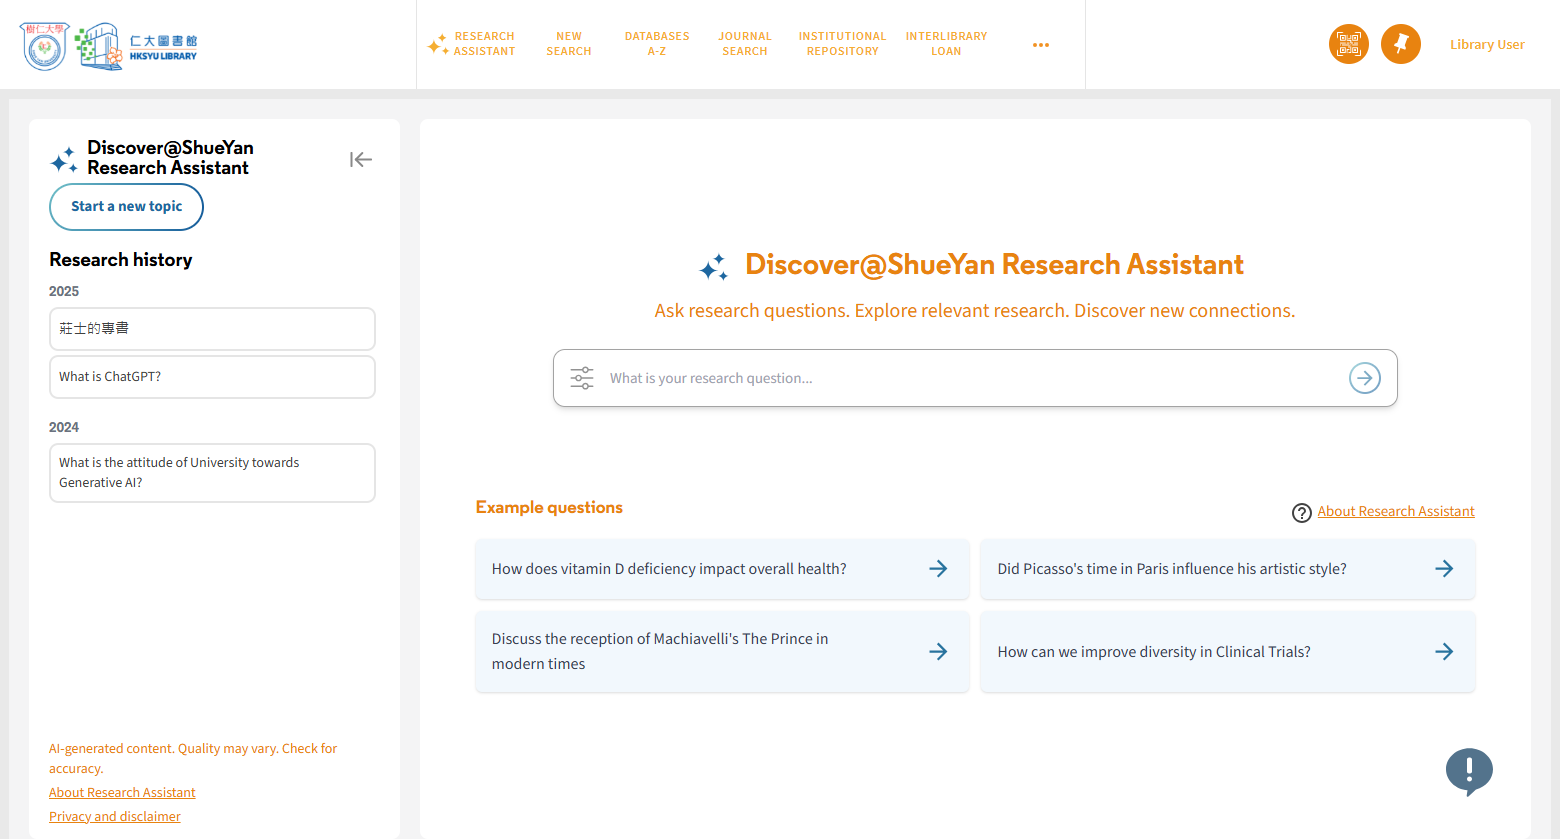1560x839 pixels.
Task: Open the Research Assistant menu item
Action: pyautogui.click(x=473, y=44)
